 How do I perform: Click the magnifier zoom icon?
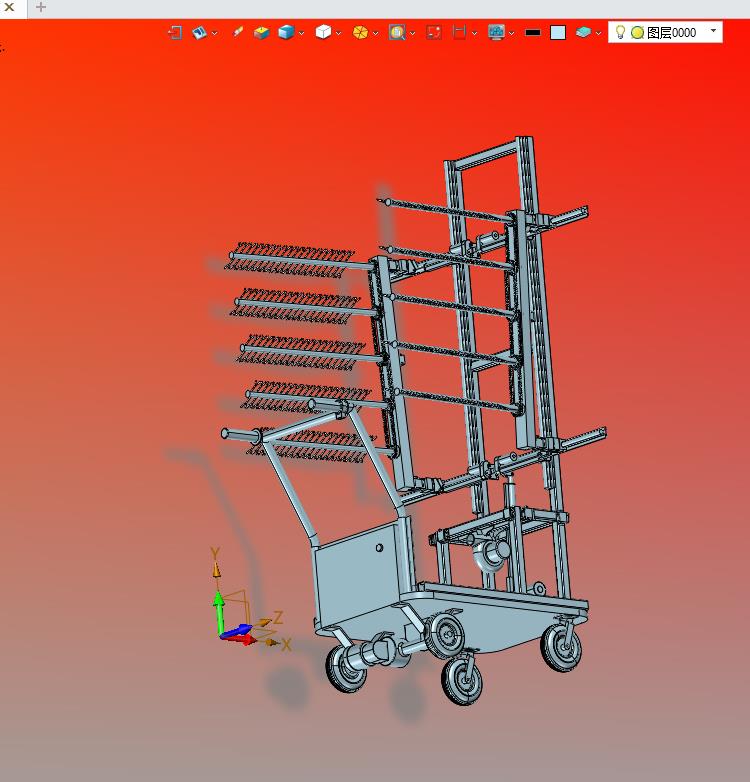tap(397, 32)
